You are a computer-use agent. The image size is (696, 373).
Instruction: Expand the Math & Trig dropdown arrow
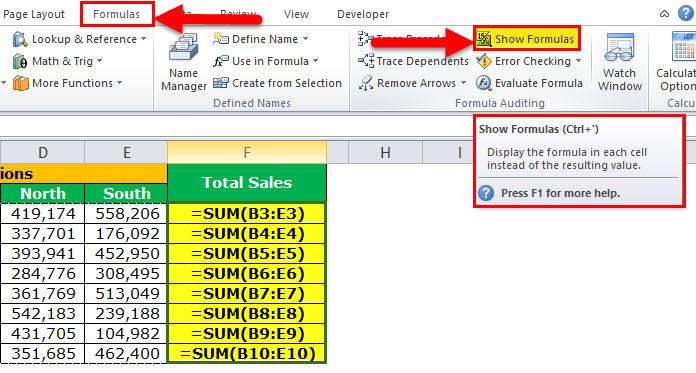click(99, 60)
